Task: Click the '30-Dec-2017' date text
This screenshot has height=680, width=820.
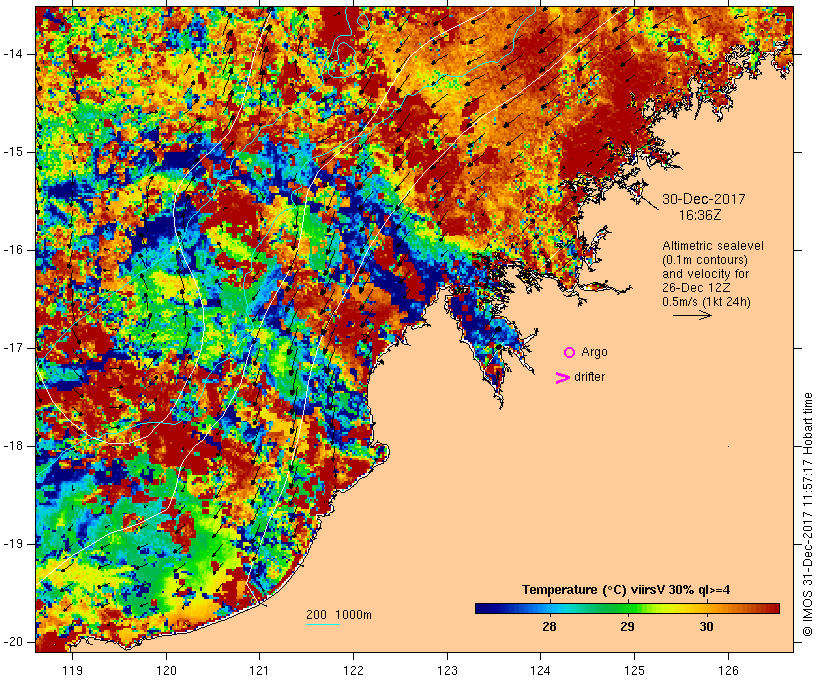Action: pyautogui.click(x=703, y=199)
